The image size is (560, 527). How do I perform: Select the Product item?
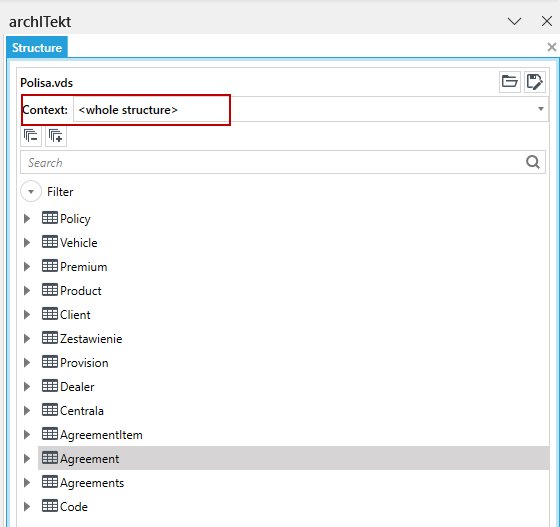coord(81,290)
